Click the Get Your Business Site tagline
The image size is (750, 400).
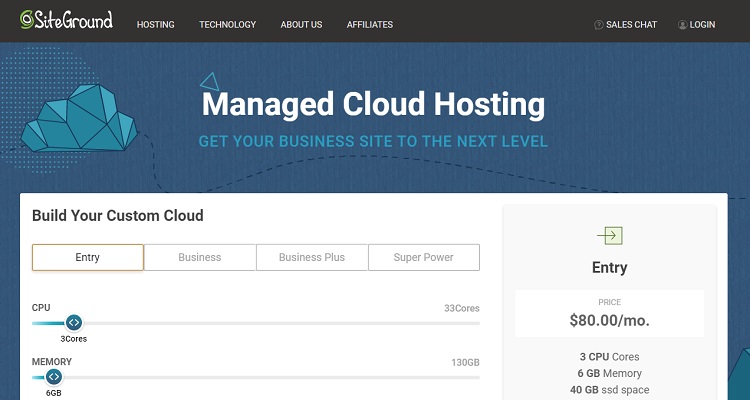coord(373,142)
